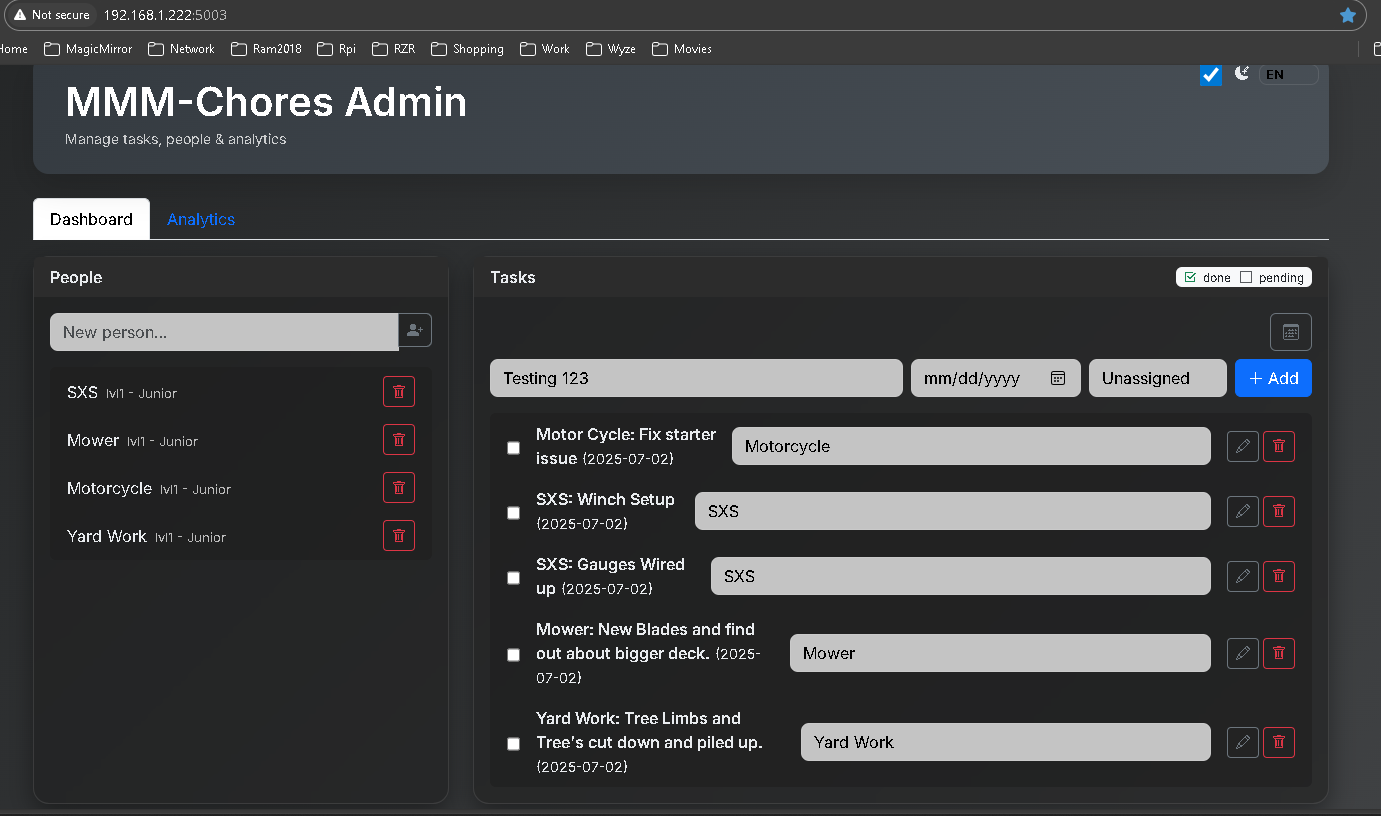Click pencil icon for Mower blades task

coord(1242,654)
